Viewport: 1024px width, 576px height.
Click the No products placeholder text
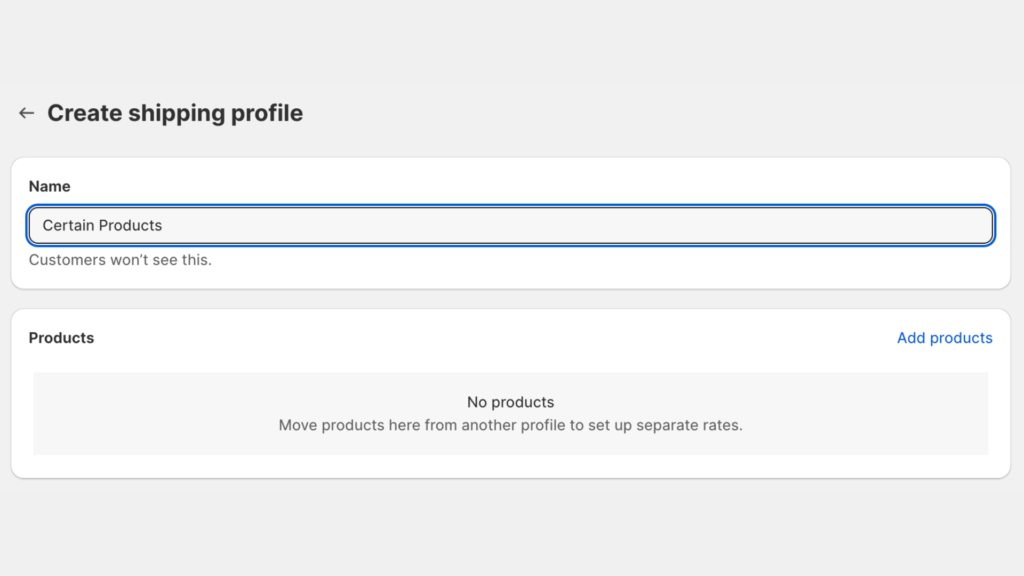point(511,402)
